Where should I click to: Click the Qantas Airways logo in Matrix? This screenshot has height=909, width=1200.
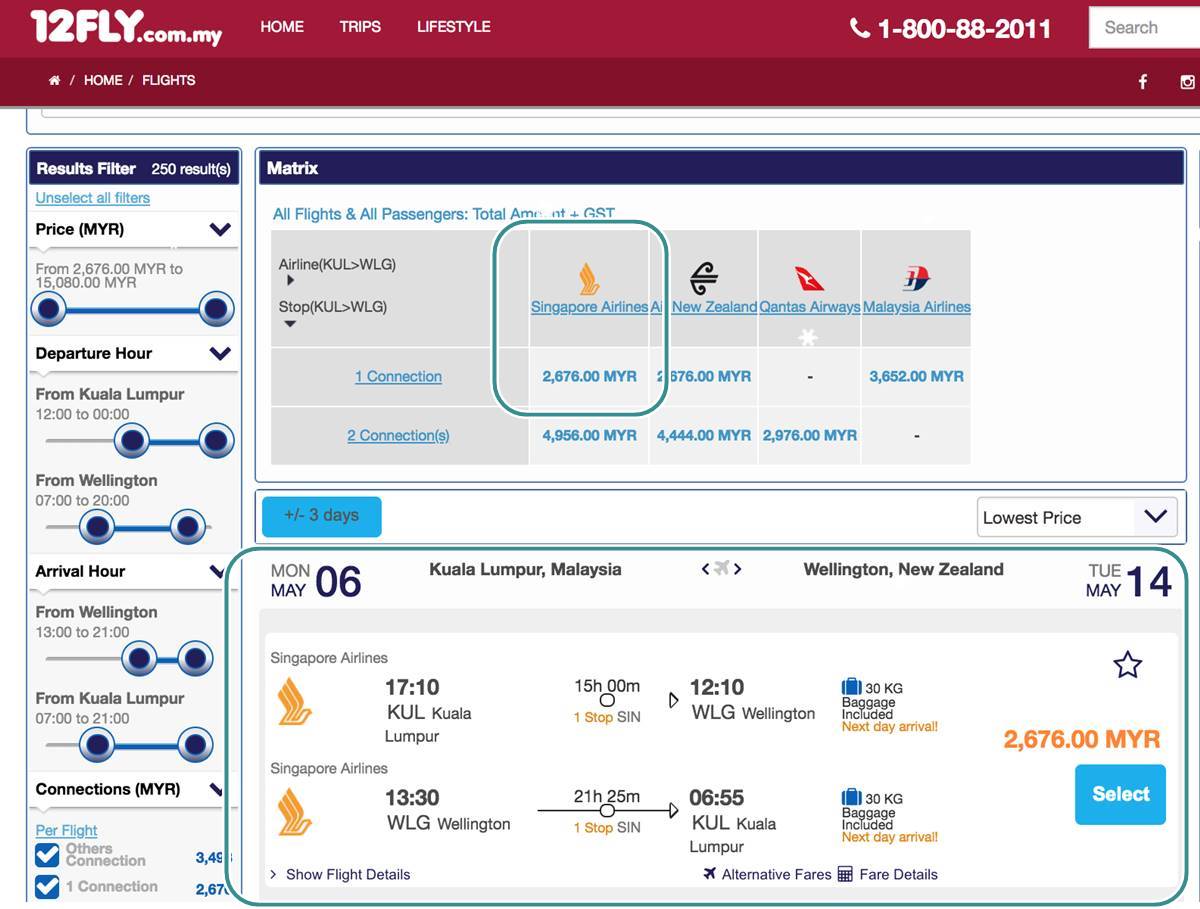809,278
